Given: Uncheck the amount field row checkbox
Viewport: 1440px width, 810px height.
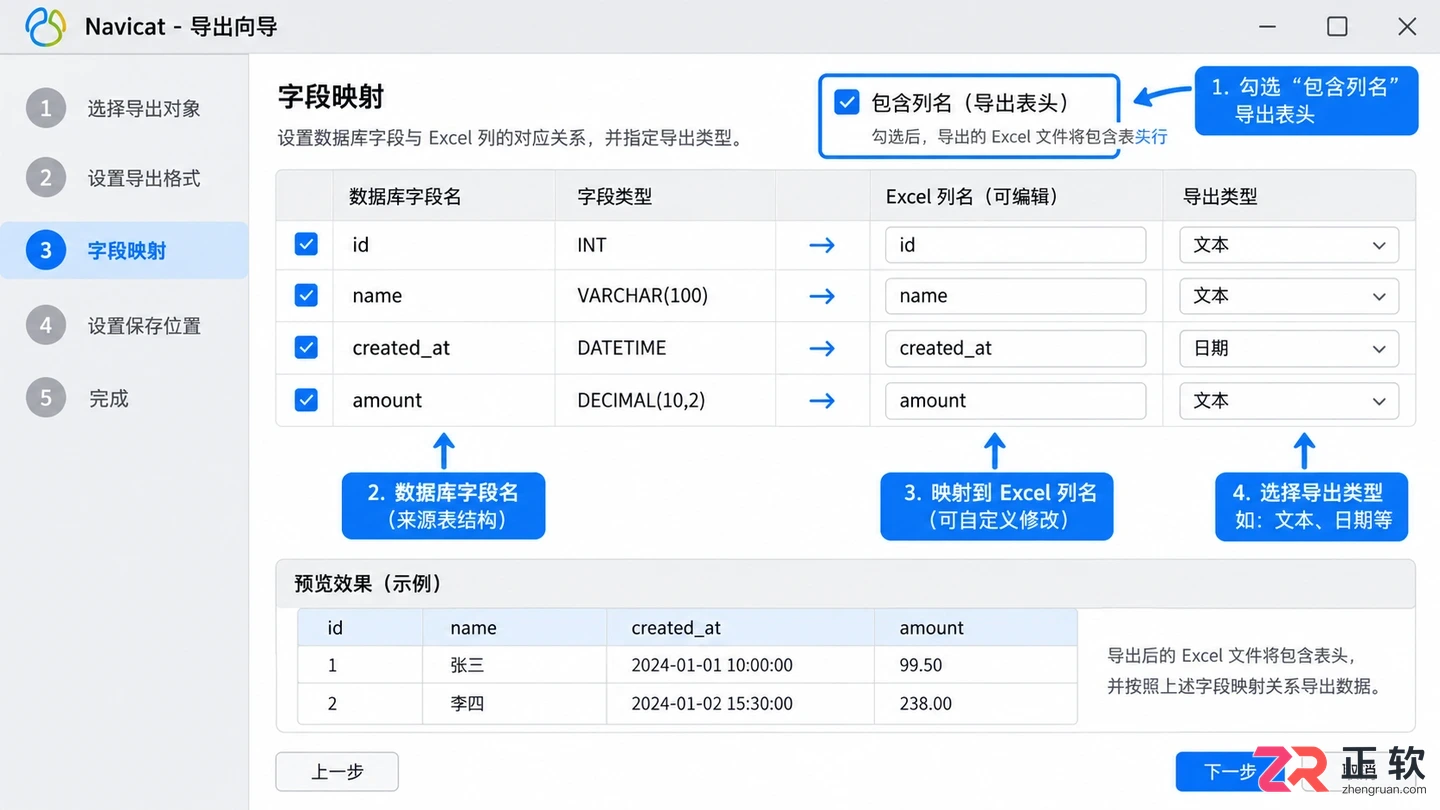Looking at the screenshot, I should [306, 400].
